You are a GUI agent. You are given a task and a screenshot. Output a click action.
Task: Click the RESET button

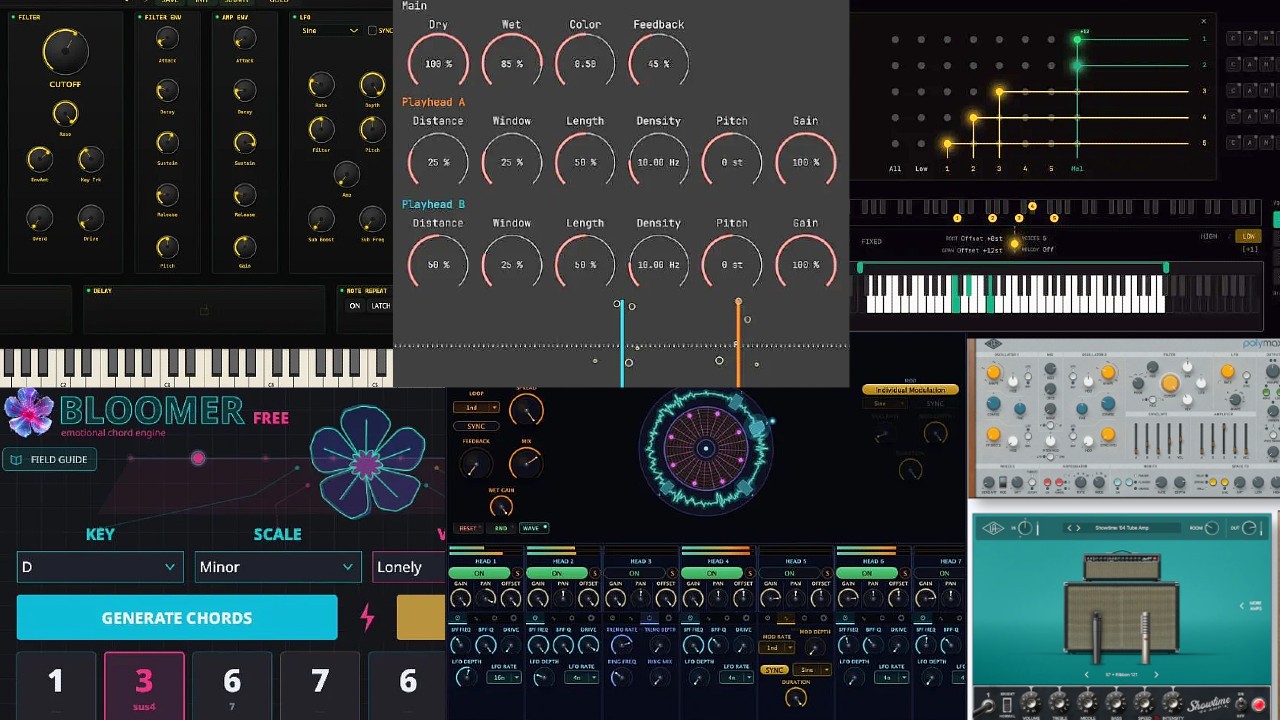point(467,528)
